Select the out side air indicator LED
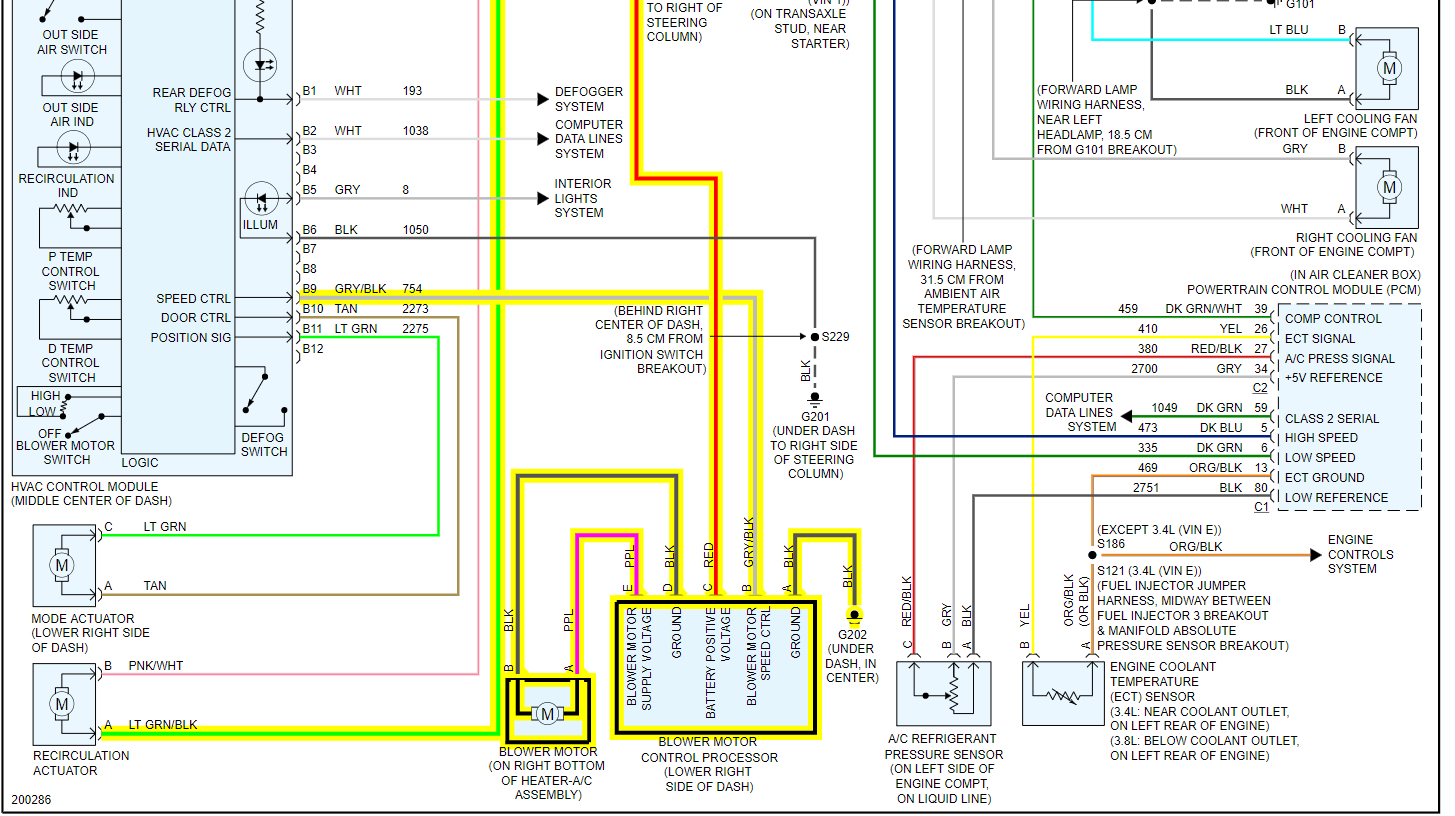Screen dimensions: 1455x816 pos(77,77)
